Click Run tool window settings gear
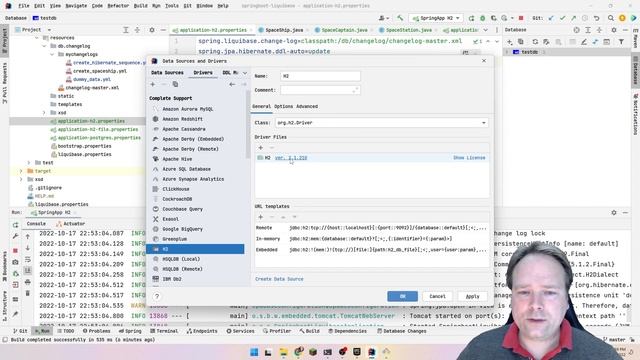Viewport: 640px width, 360px height. click(614, 213)
